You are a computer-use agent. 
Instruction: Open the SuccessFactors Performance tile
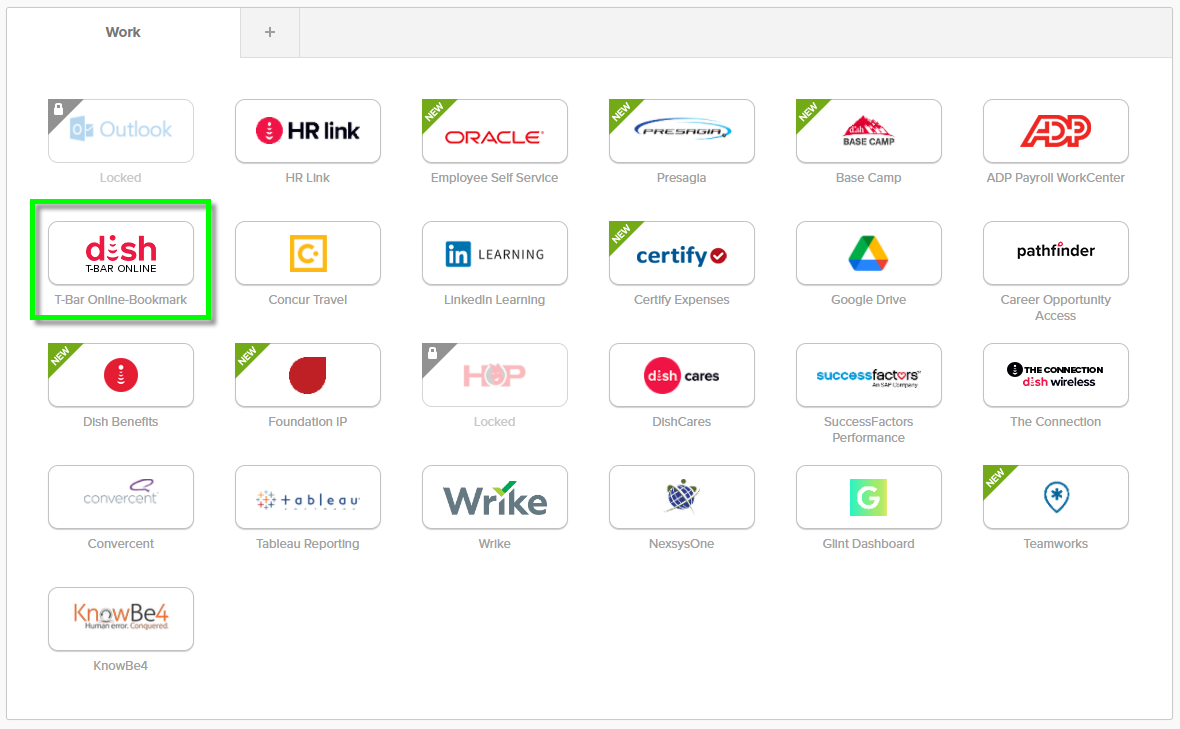tap(868, 375)
